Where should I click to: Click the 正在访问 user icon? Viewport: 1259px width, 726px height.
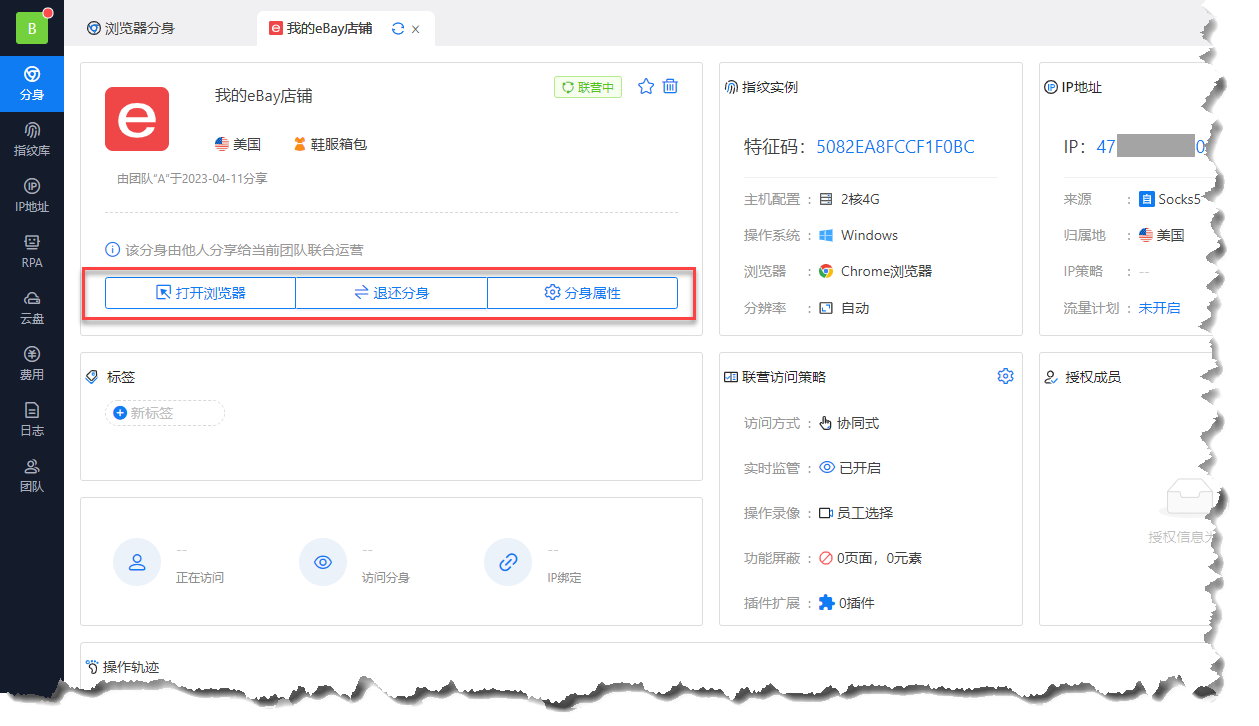click(138, 562)
